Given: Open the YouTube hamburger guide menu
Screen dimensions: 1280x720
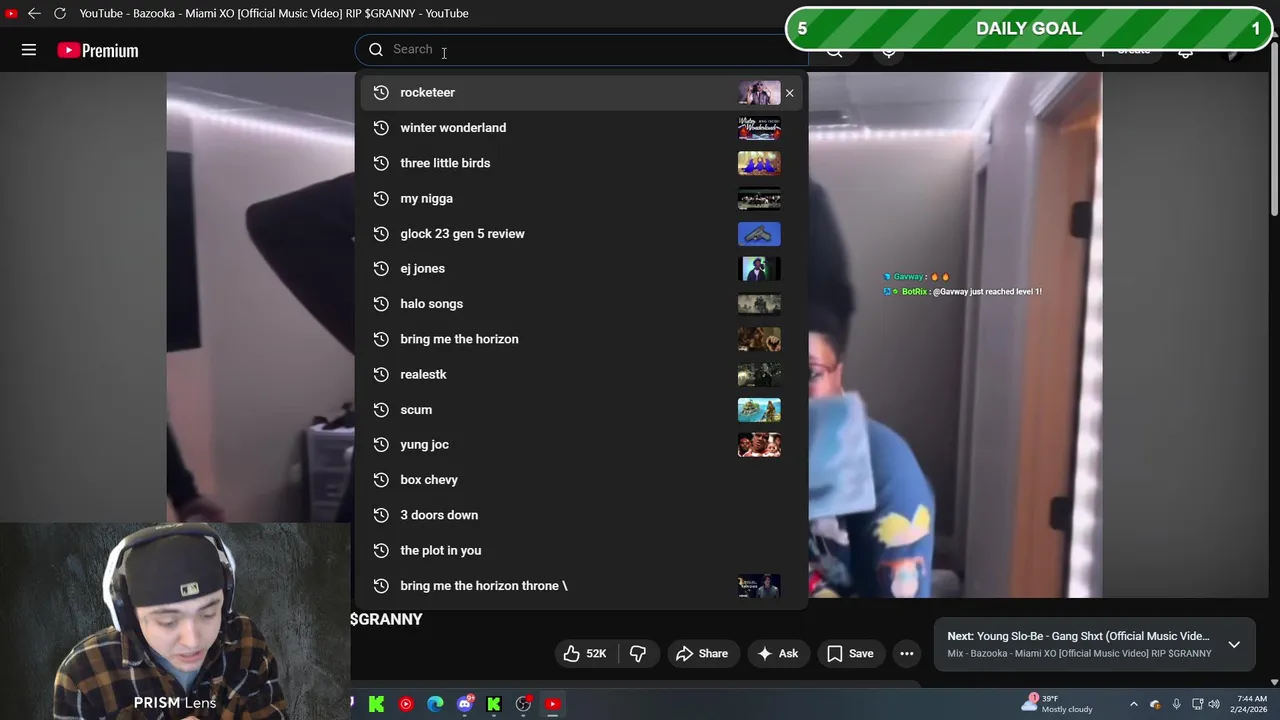Looking at the screenshot, I should pos(29,50).
